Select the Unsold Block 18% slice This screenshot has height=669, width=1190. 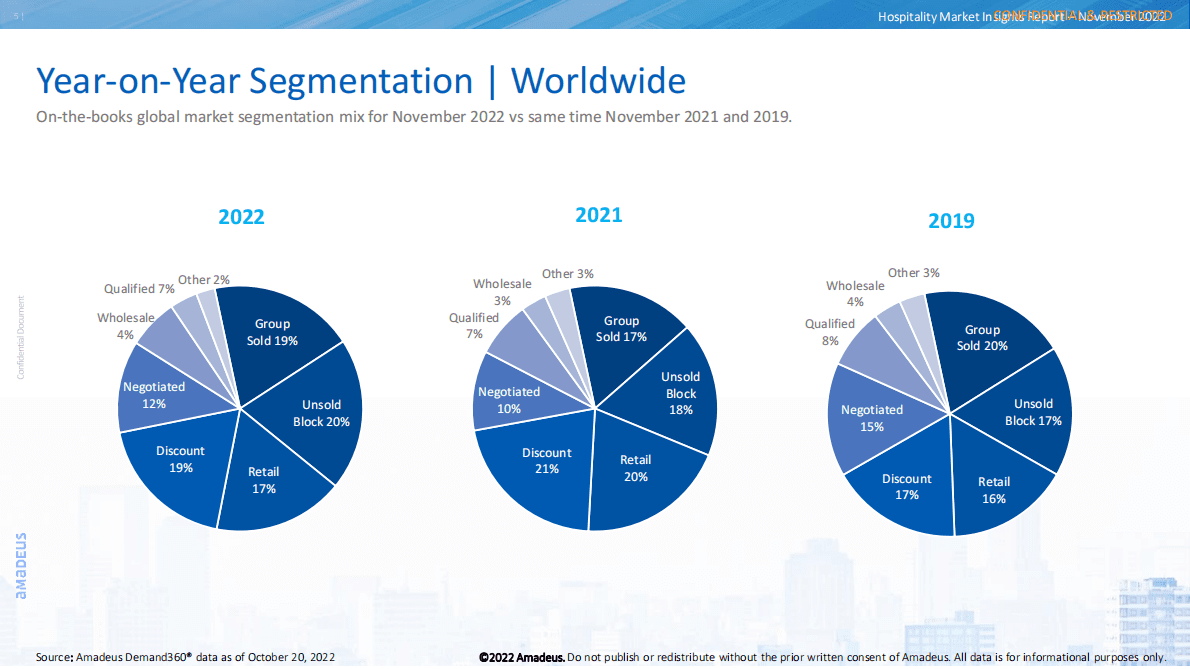click(x=679, y=394)
